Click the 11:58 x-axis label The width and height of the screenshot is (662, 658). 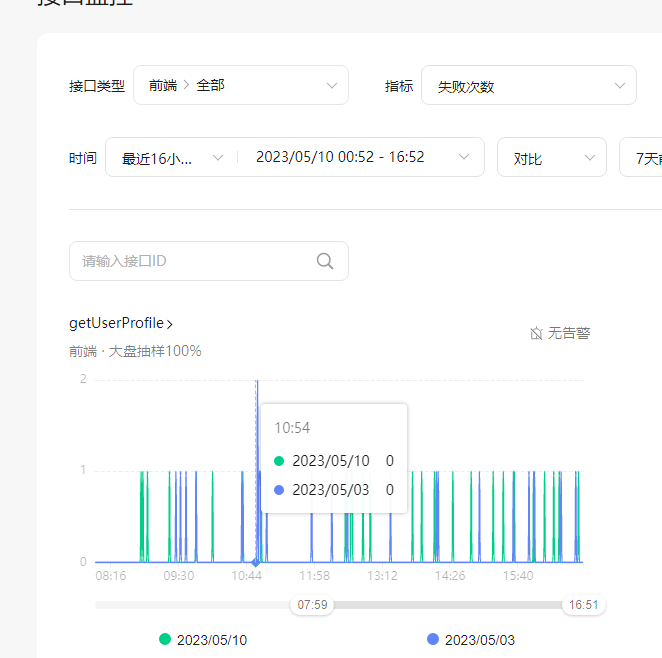tap(315, 576)
